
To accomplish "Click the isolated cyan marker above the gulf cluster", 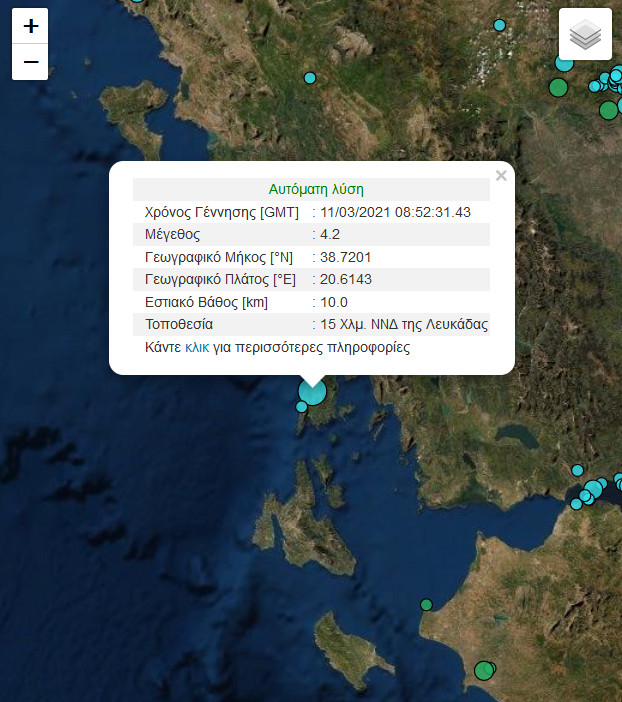I will (577, 470).
